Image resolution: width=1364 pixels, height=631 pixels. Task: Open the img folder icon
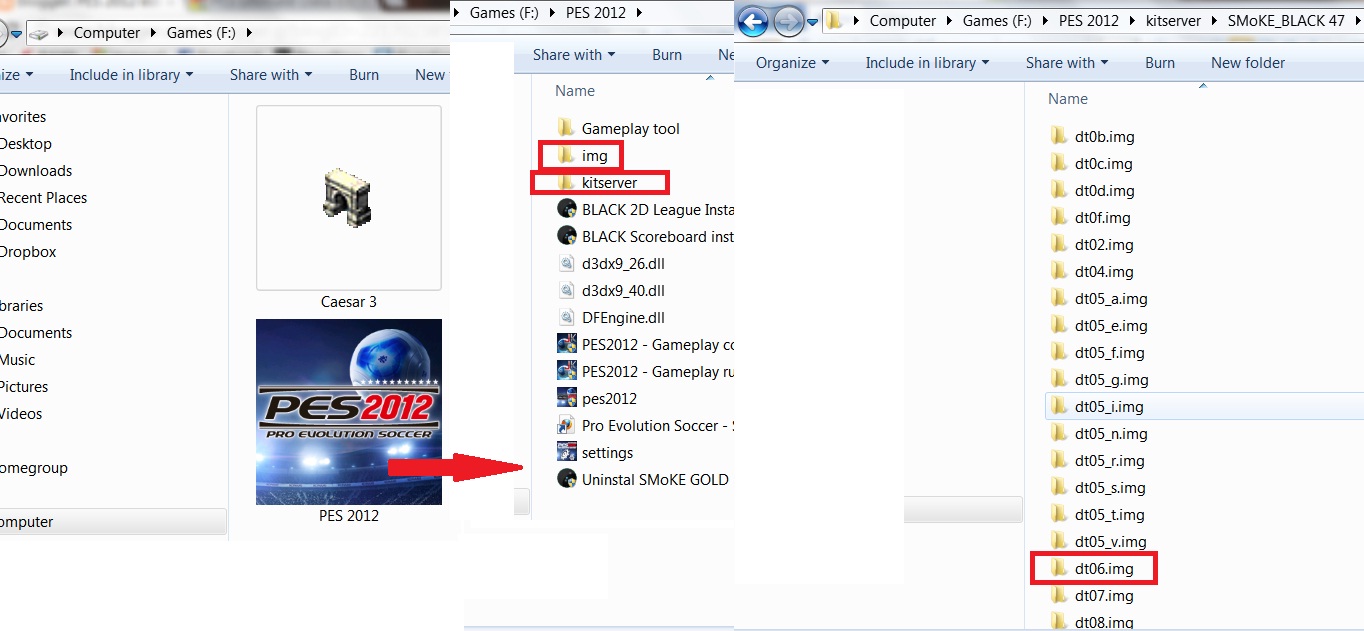(566, 155)
